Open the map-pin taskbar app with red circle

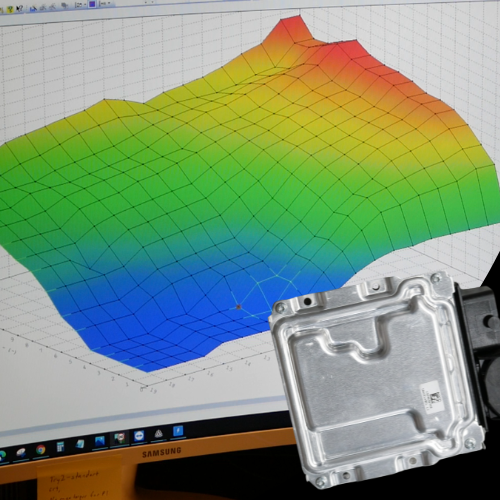120,438
